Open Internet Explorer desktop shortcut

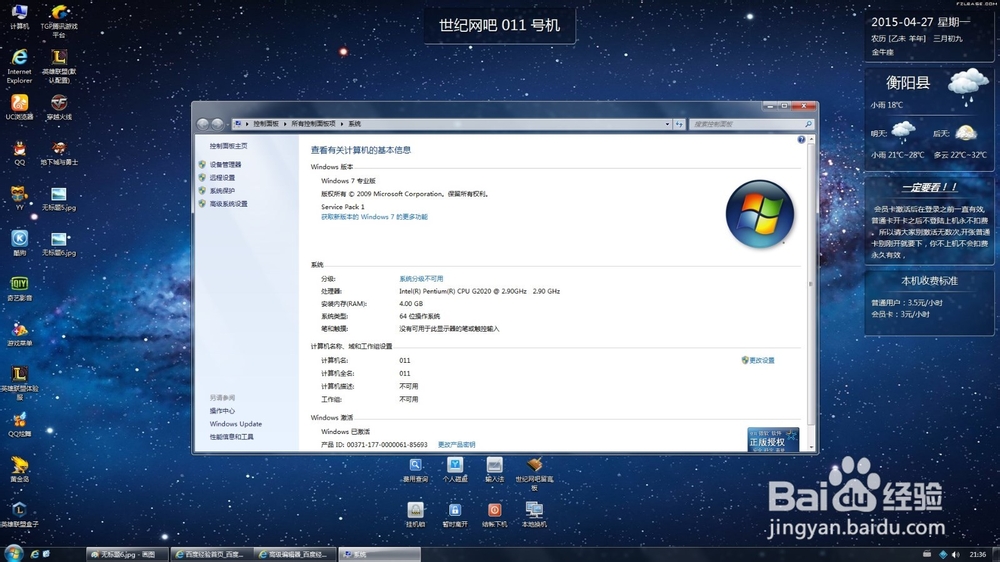click(x=19, y=66)
